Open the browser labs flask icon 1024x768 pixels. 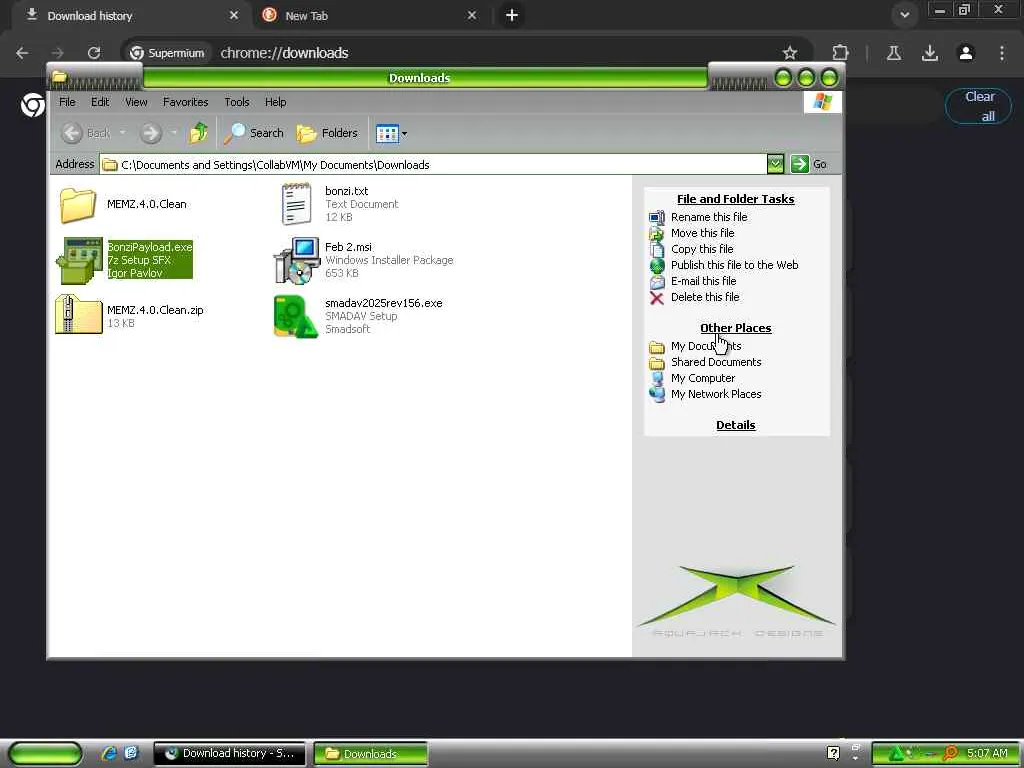[x=894, y=53]
